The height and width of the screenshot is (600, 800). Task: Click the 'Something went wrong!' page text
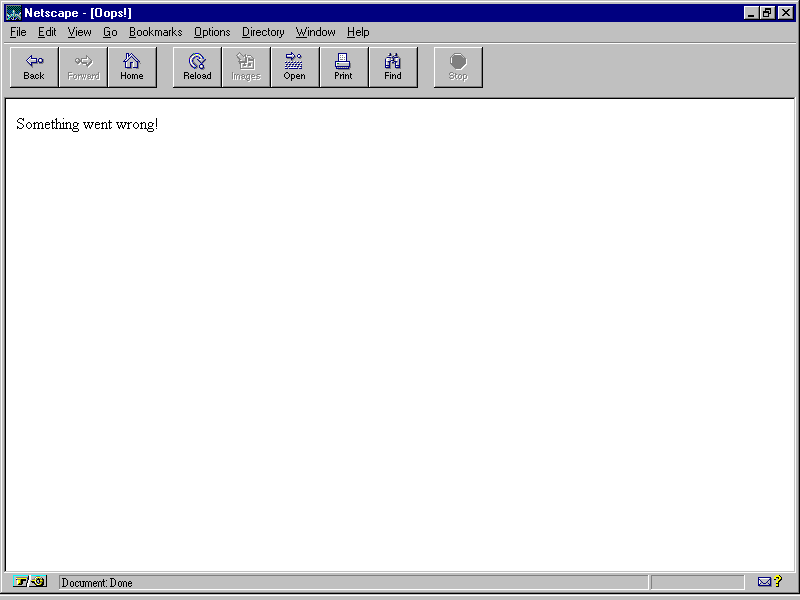(87, 124)
